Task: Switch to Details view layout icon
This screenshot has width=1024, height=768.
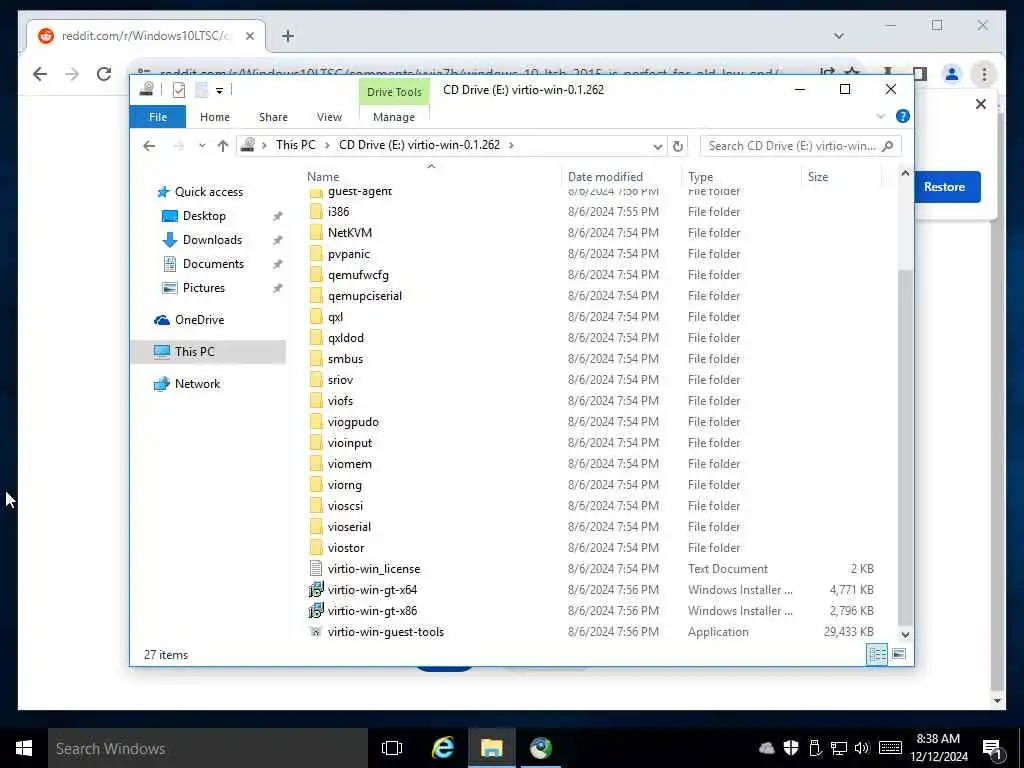Action: coord(876,654)
